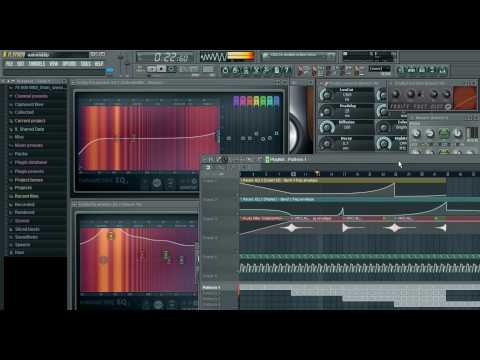Click the FL Studio logo icon
Viewport: 480px width, 360px height.
pyautogui.click(x=5, y=54)
